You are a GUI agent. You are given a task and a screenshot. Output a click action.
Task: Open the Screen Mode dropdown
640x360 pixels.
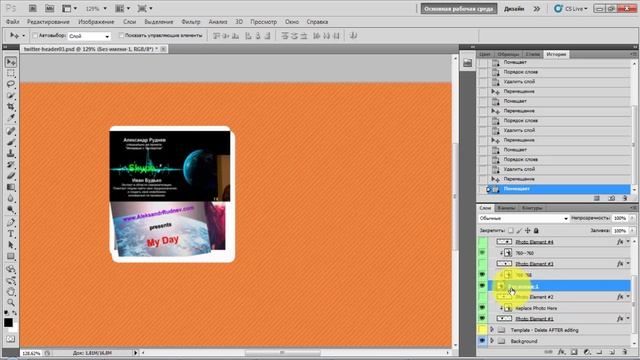pyautogui.click(x=145, y=8)
